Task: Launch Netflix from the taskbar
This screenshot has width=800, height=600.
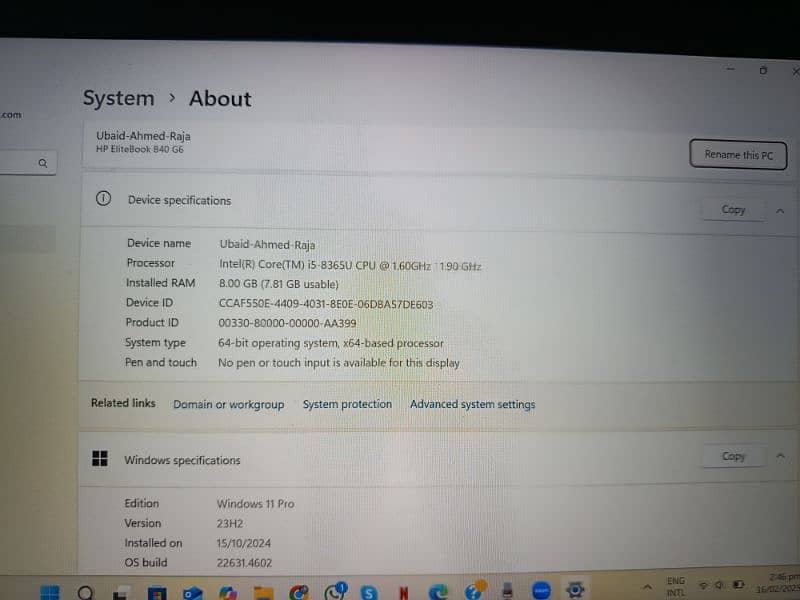Action: pos(403,590)
